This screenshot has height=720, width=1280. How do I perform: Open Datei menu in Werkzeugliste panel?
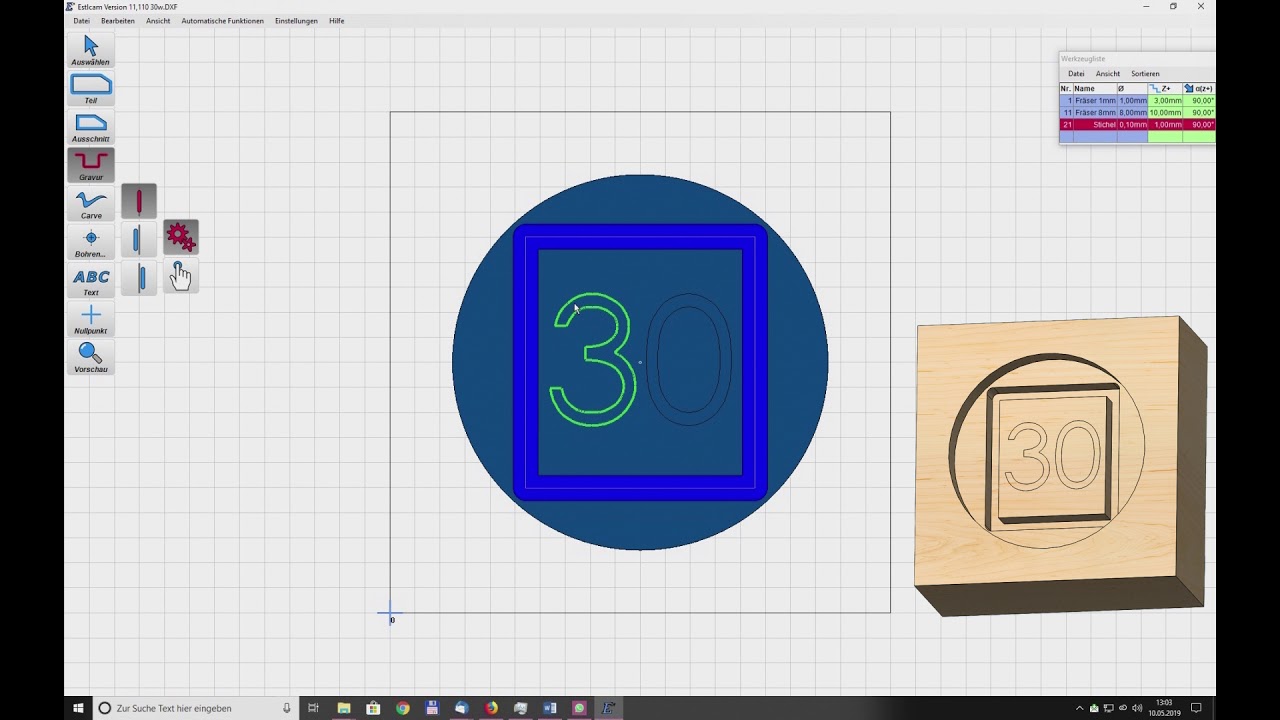tap(1076, 74)
